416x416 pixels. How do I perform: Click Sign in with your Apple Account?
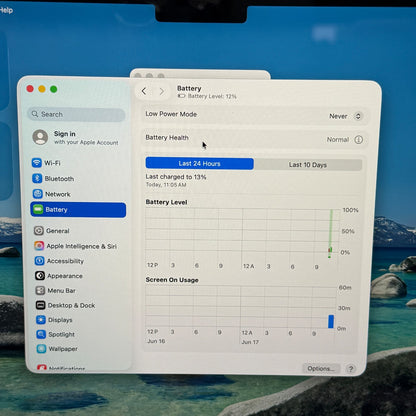pyautogui.click(x=76, y=138)
